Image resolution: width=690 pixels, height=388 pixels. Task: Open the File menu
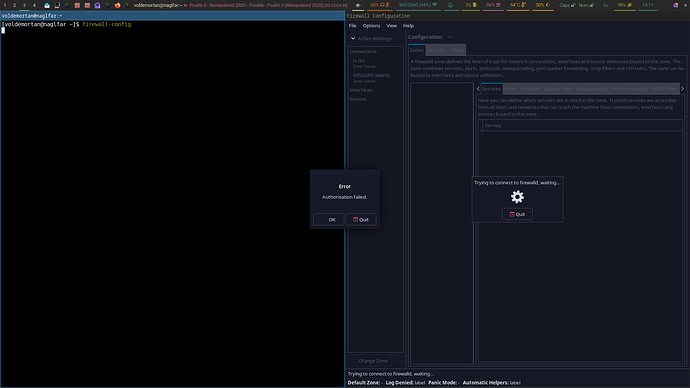tap(352, 26)
